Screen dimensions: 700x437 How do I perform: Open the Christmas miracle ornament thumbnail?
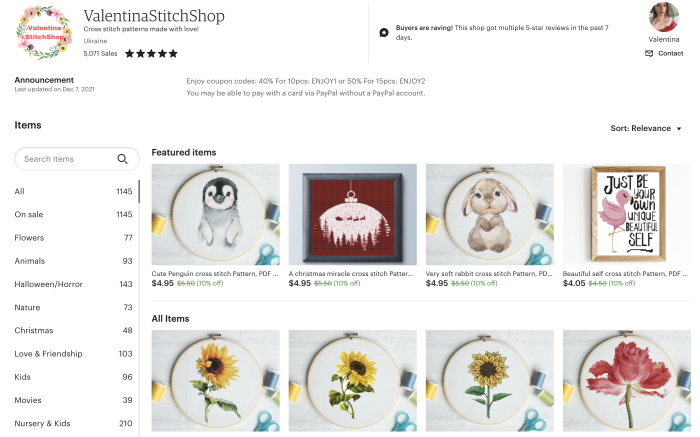tap(353, 214)
